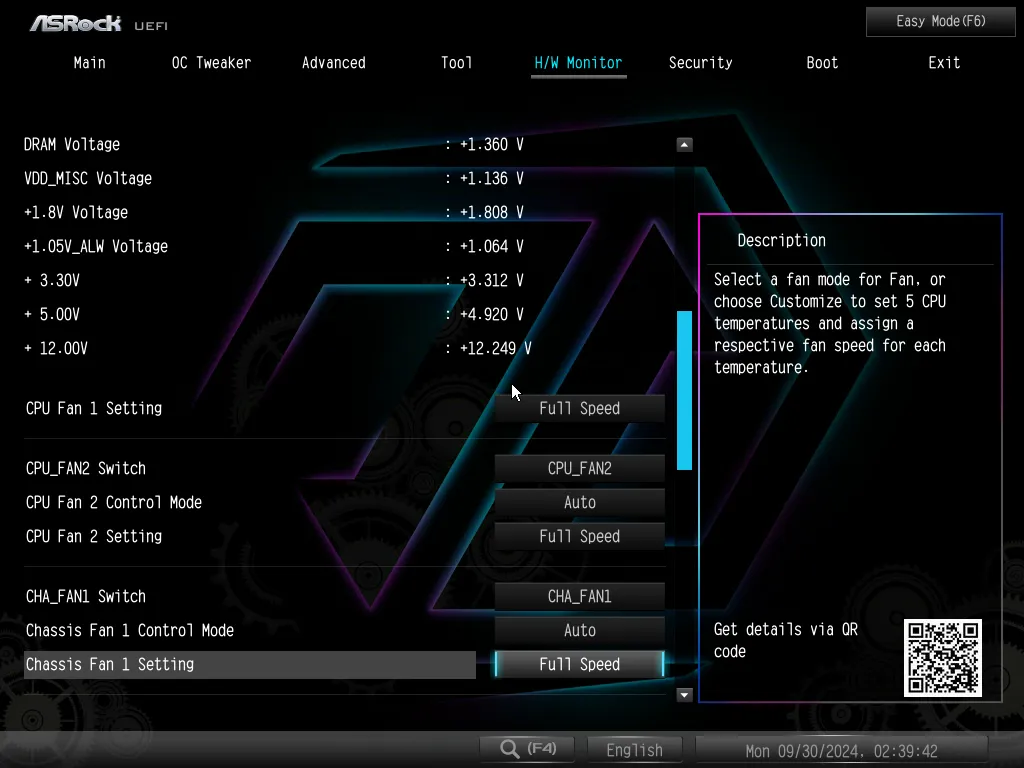Screen dimensions: 1024x768
Task: Click the +1.05V_ALW Voltage label
Action: pos(96,246)
